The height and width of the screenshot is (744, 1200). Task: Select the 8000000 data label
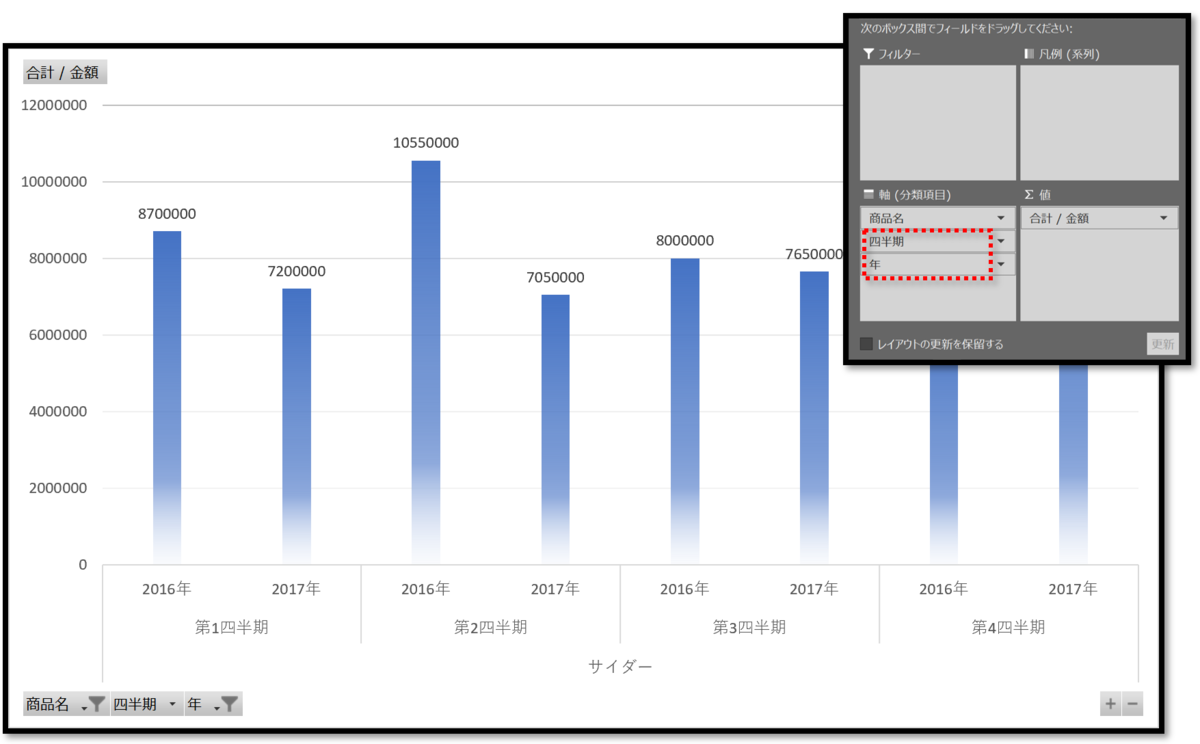(x=685, y=241)
